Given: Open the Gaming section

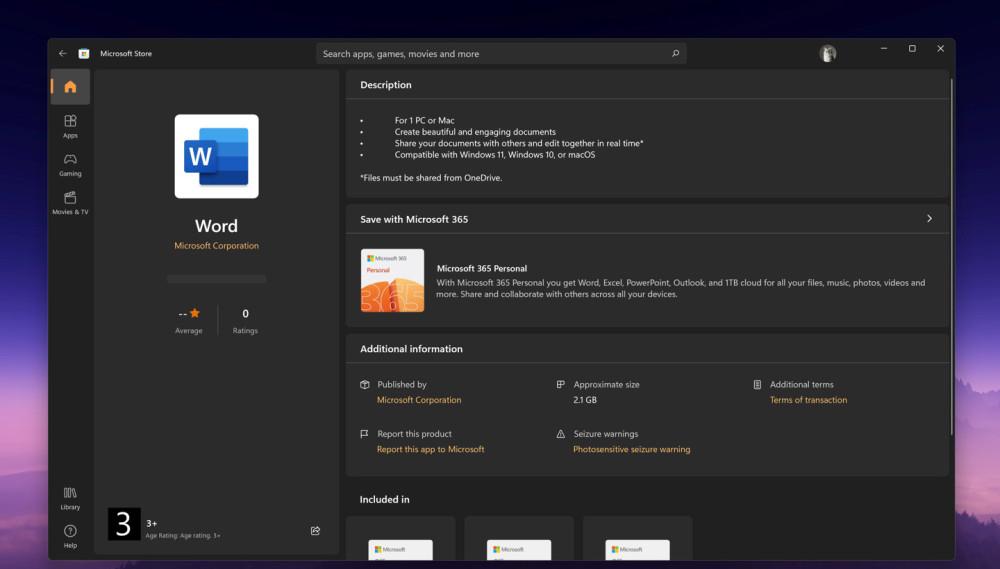Looking at the screenshot, I should pos(70,165).
